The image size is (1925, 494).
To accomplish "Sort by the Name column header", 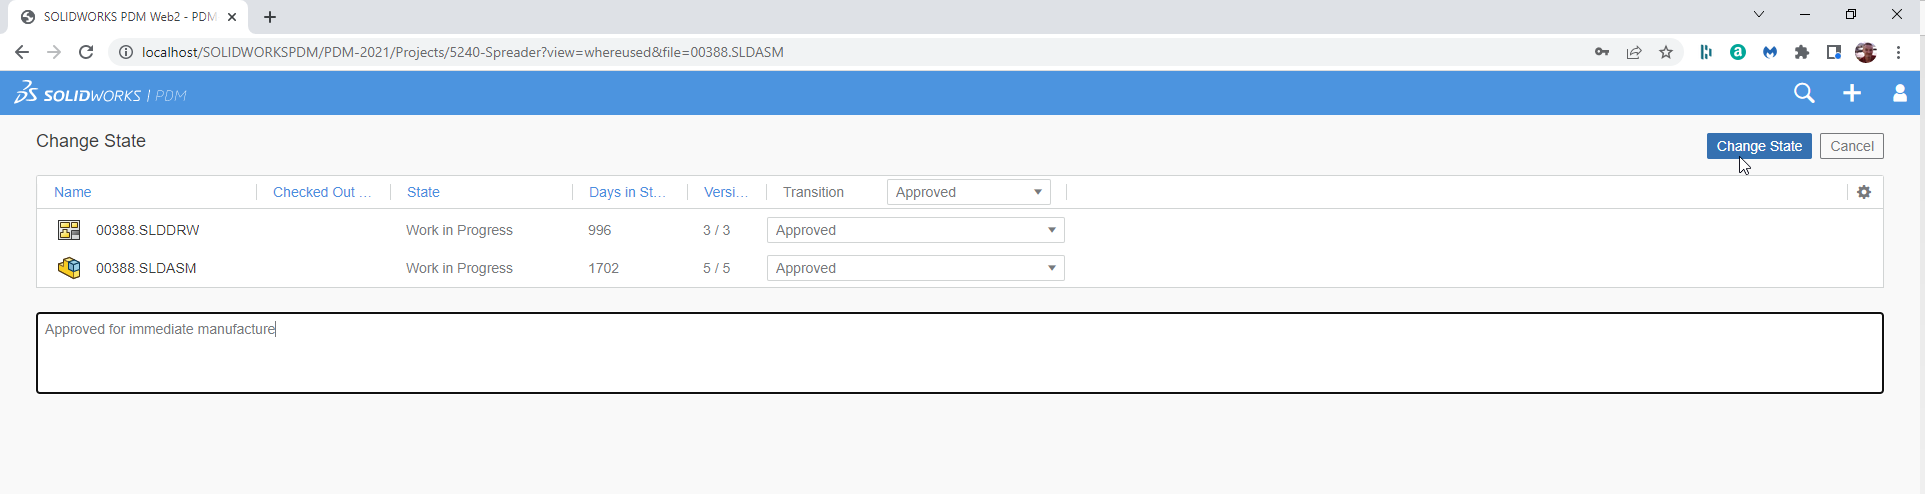I will [73, 192].
